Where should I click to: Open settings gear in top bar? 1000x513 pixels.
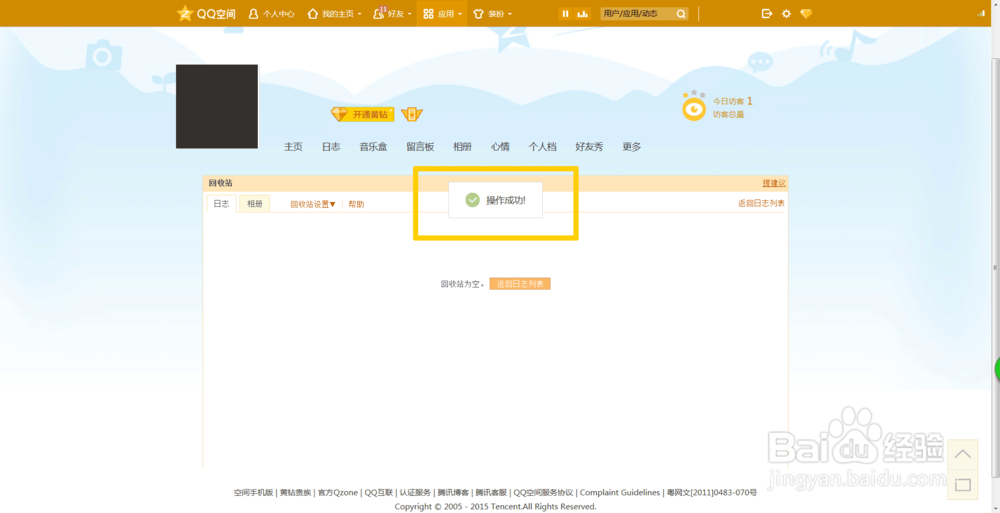click(x=786, y=13)
